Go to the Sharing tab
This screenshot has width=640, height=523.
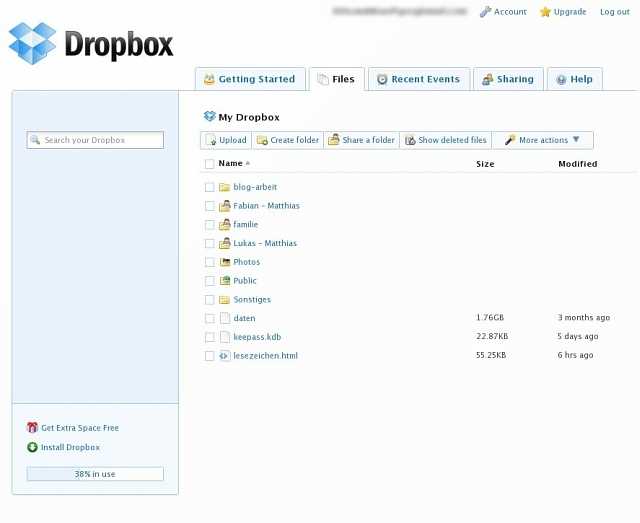(x=508, y=79)
